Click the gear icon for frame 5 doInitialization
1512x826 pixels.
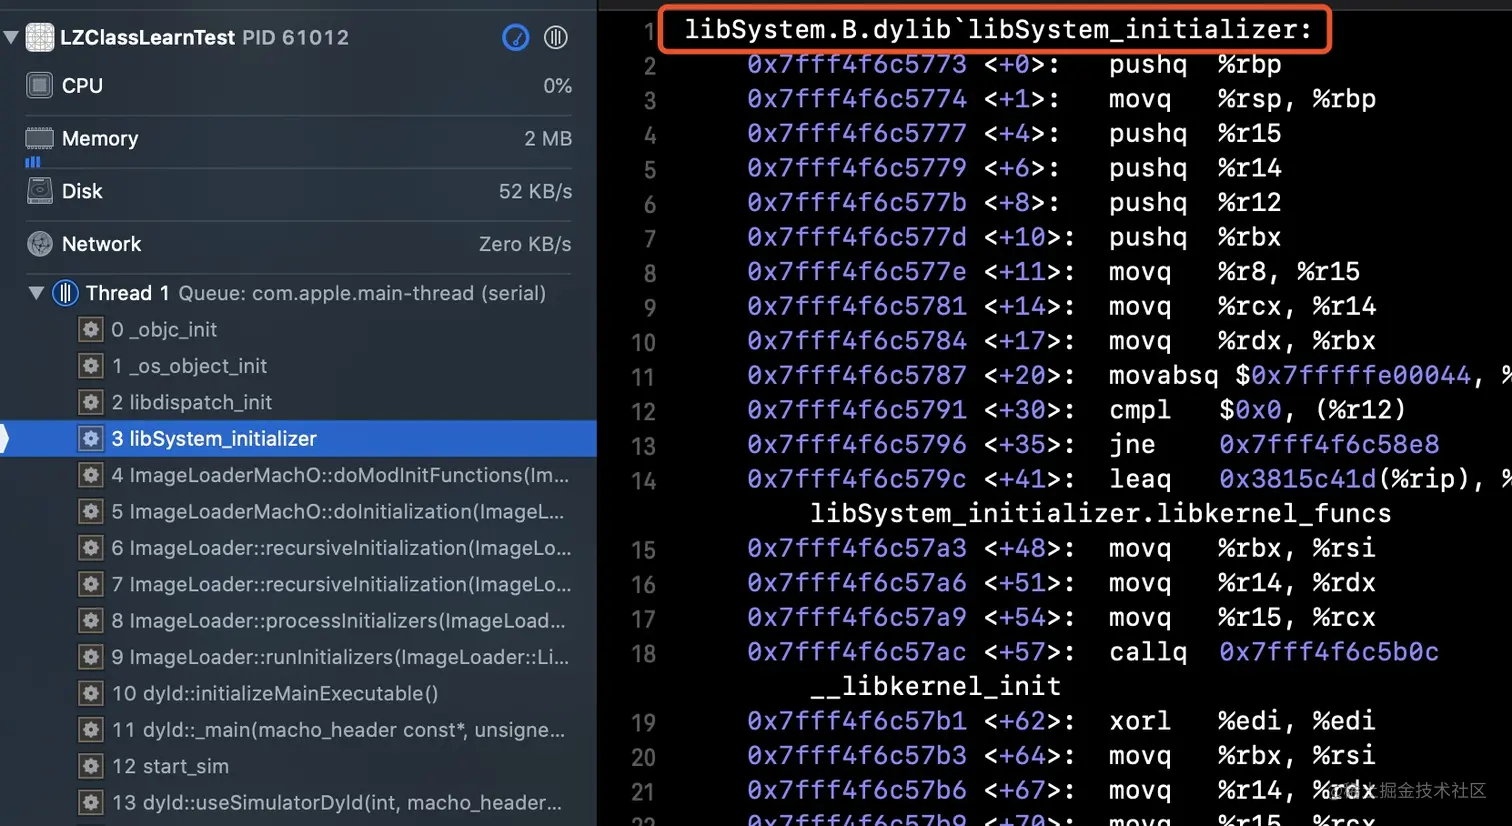click(x=91, y=511)
